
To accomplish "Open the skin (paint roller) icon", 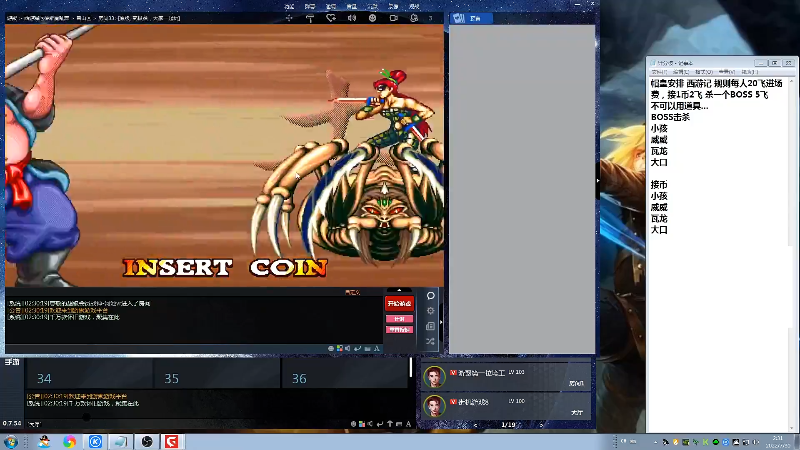I will point(310,18).
